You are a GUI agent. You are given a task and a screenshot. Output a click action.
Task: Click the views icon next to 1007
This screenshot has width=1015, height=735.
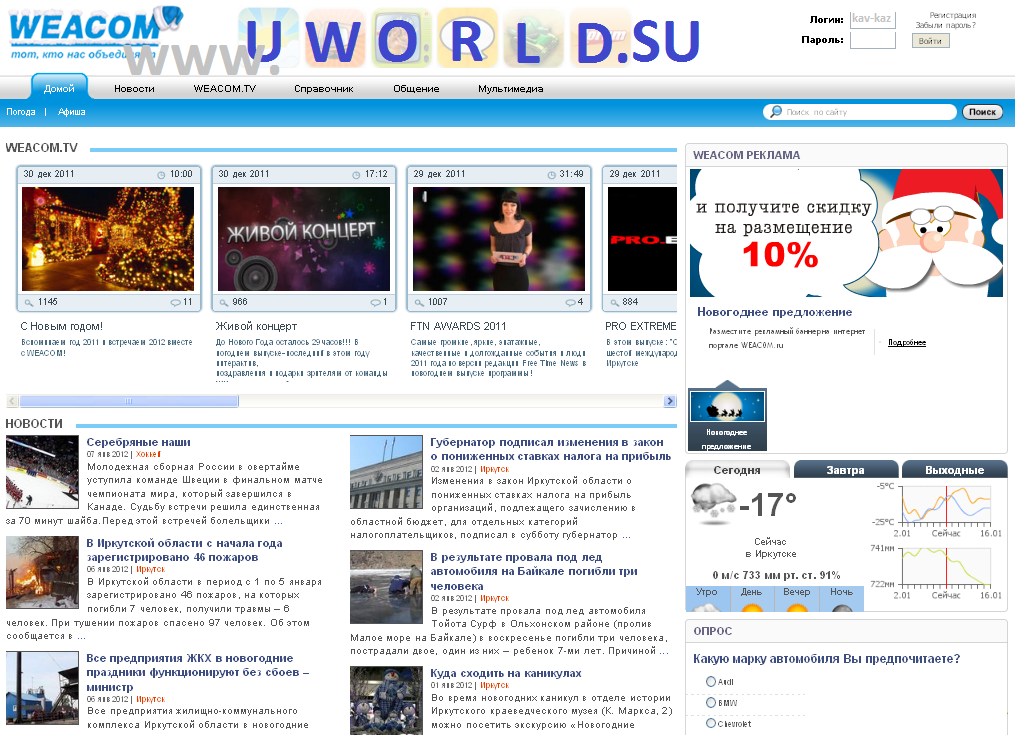point(419,302)
